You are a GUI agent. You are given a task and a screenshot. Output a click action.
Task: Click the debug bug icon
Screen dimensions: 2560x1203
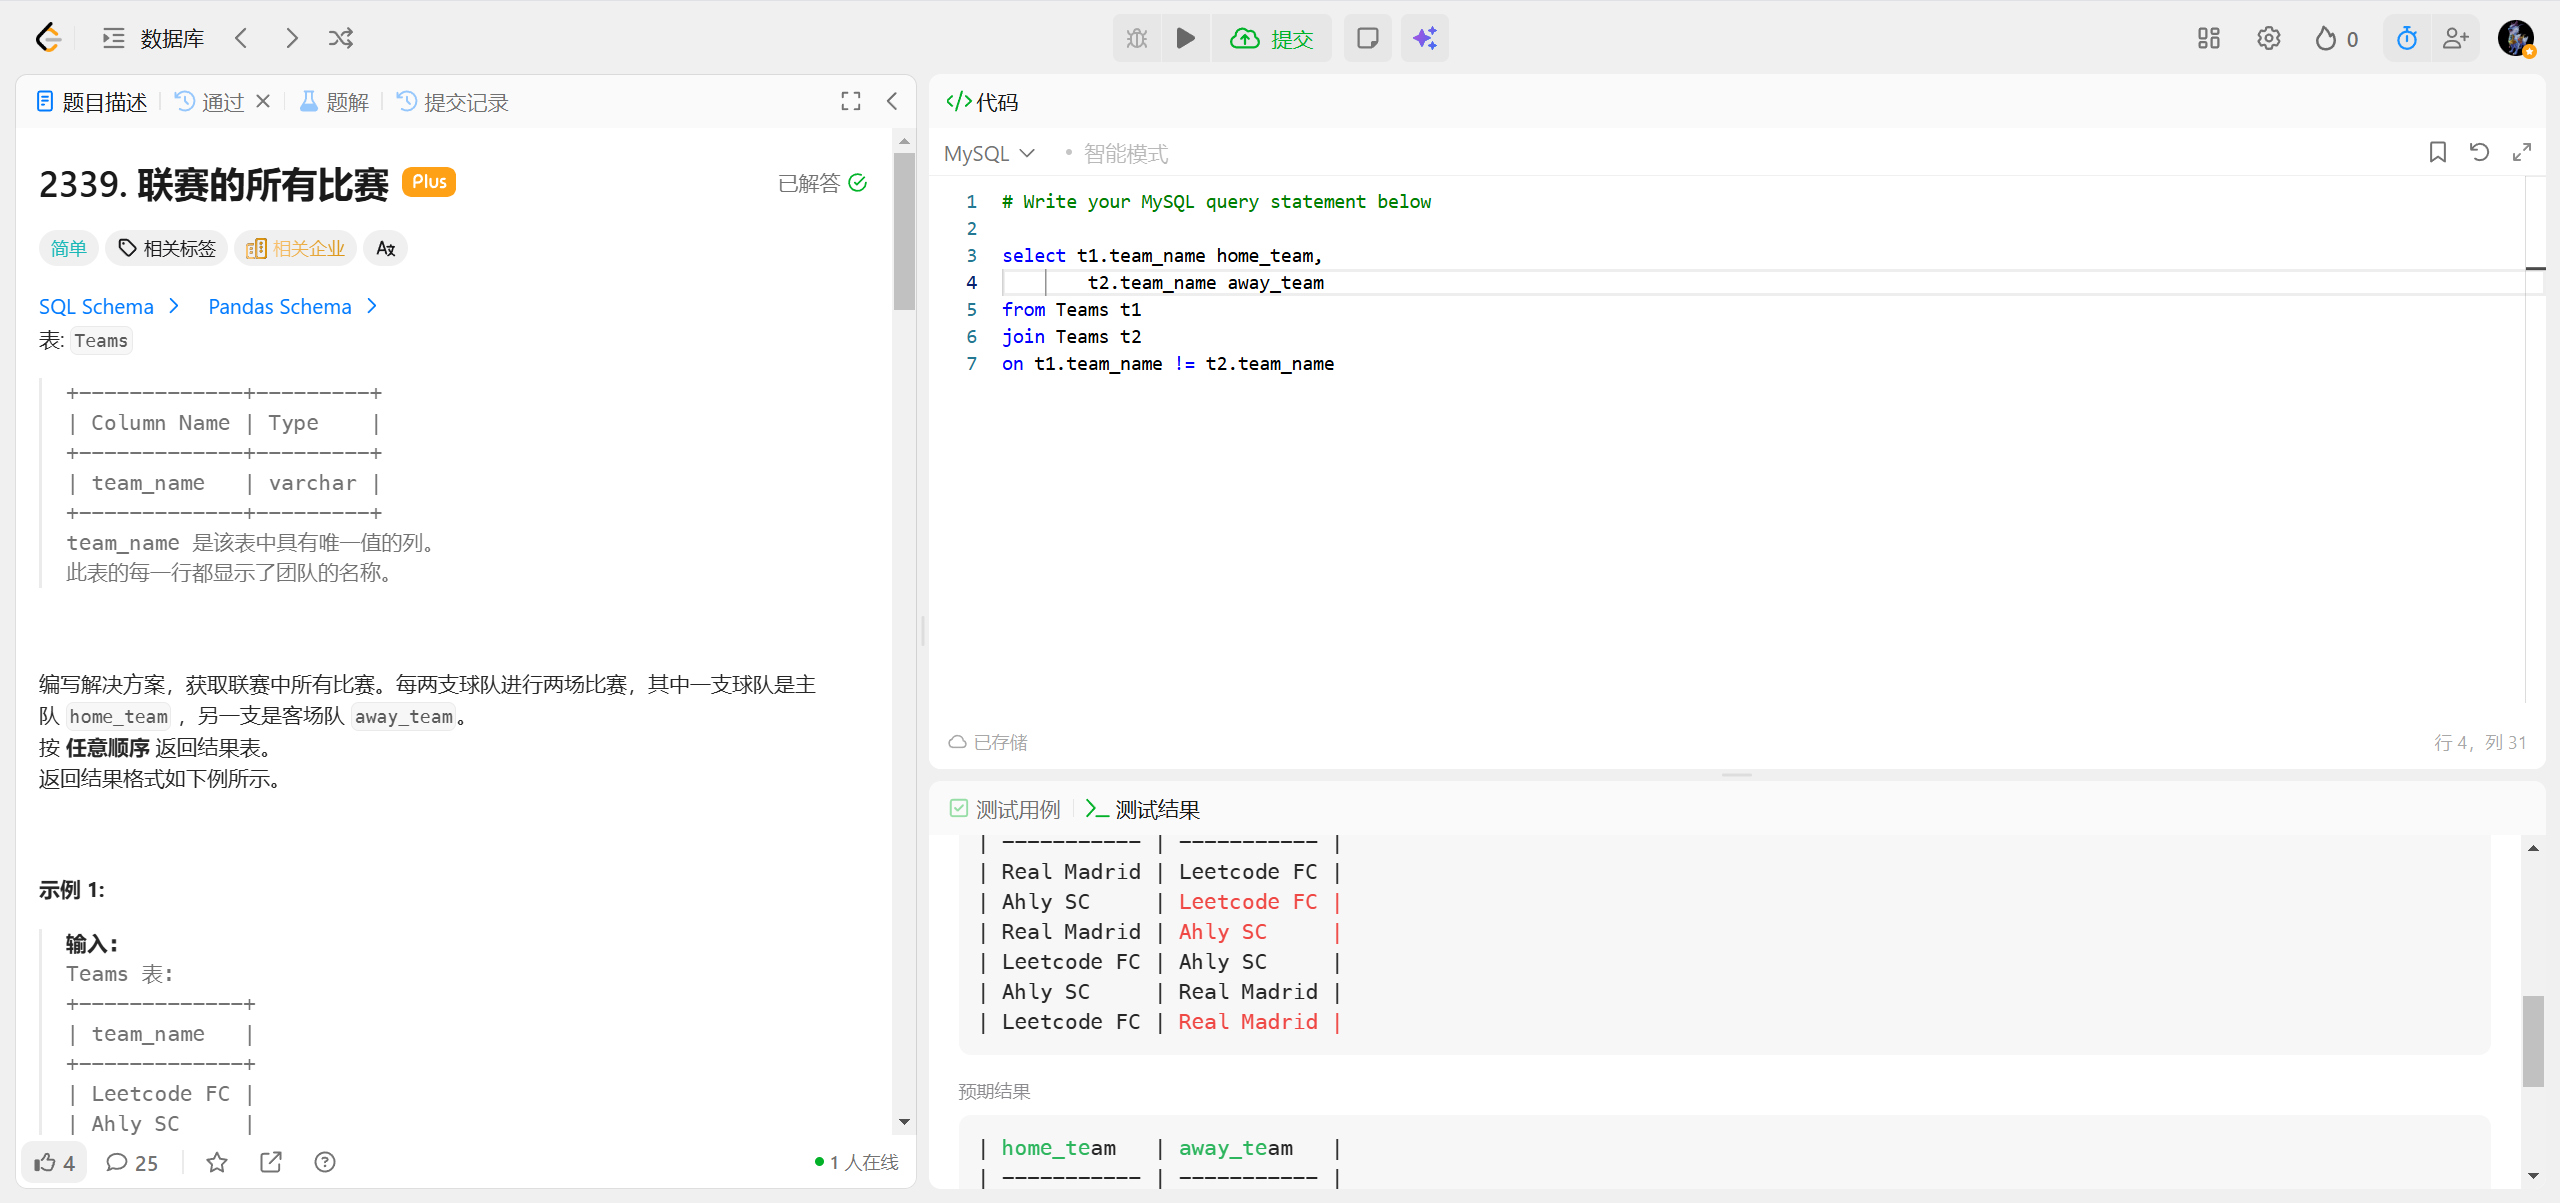tap(1137, 38)
